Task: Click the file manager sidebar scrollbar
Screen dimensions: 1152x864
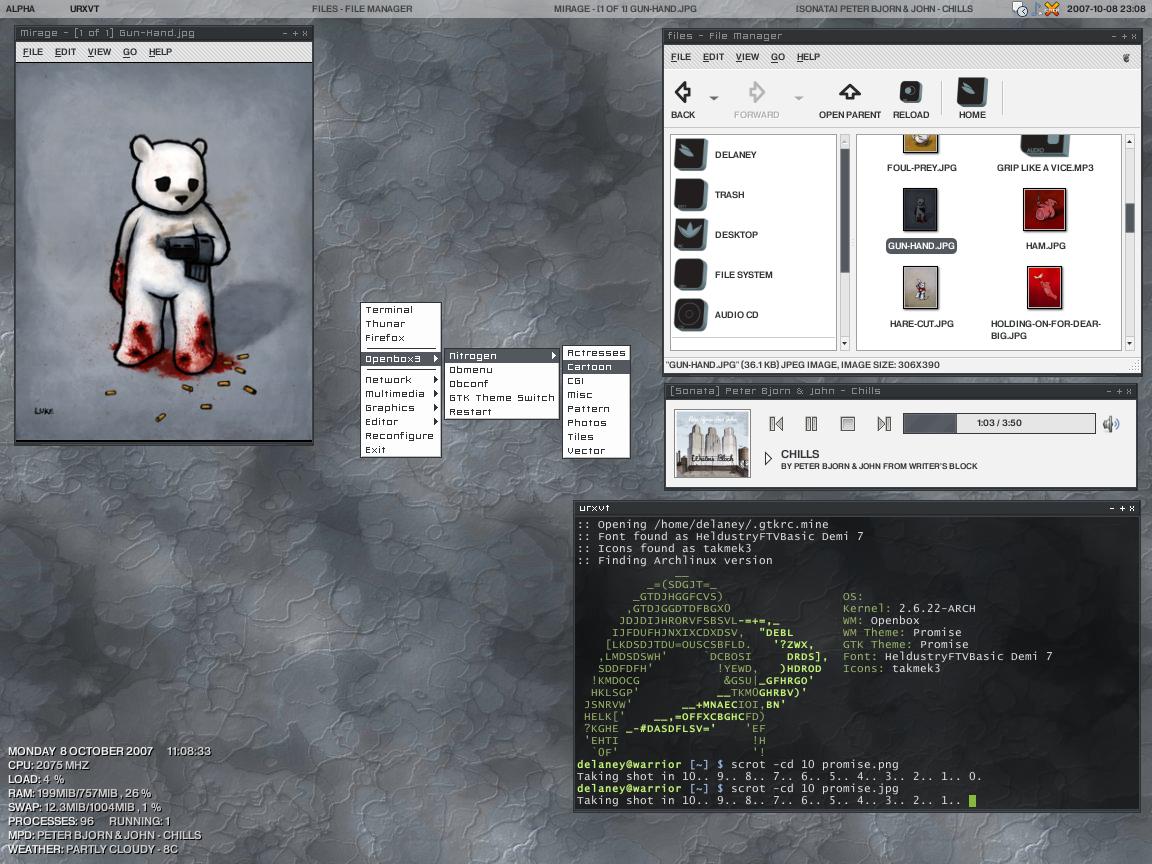Action: (845, 210)
